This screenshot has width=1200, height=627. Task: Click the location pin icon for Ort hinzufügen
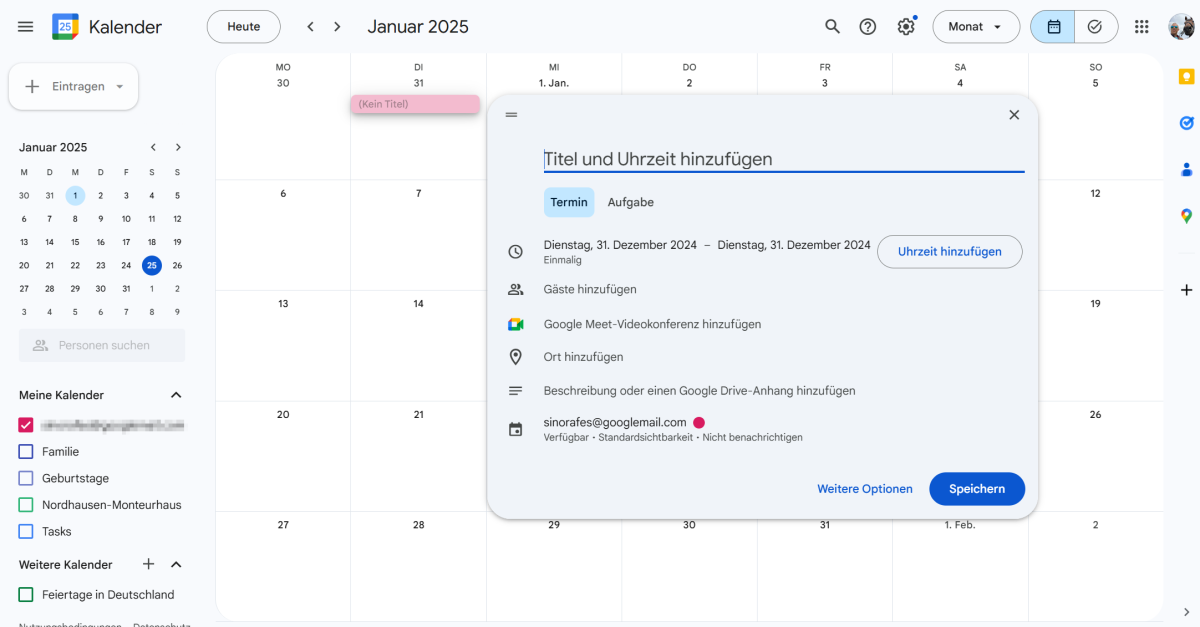pyautogui.click(x=516, y=356)
